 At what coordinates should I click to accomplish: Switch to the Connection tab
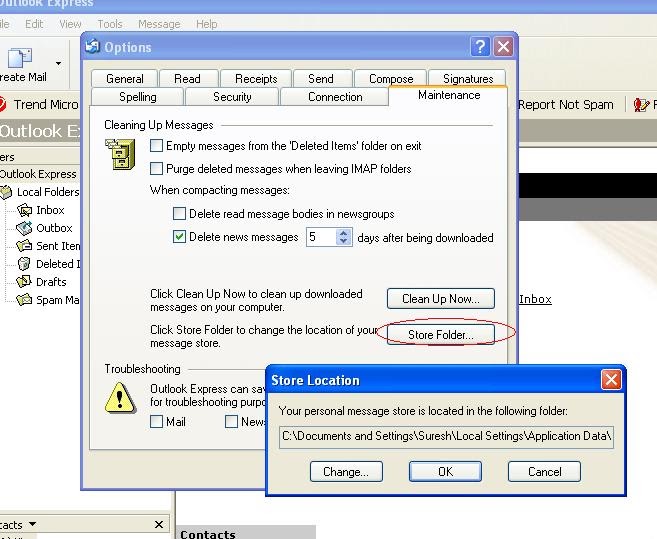[x=335, y=97]
